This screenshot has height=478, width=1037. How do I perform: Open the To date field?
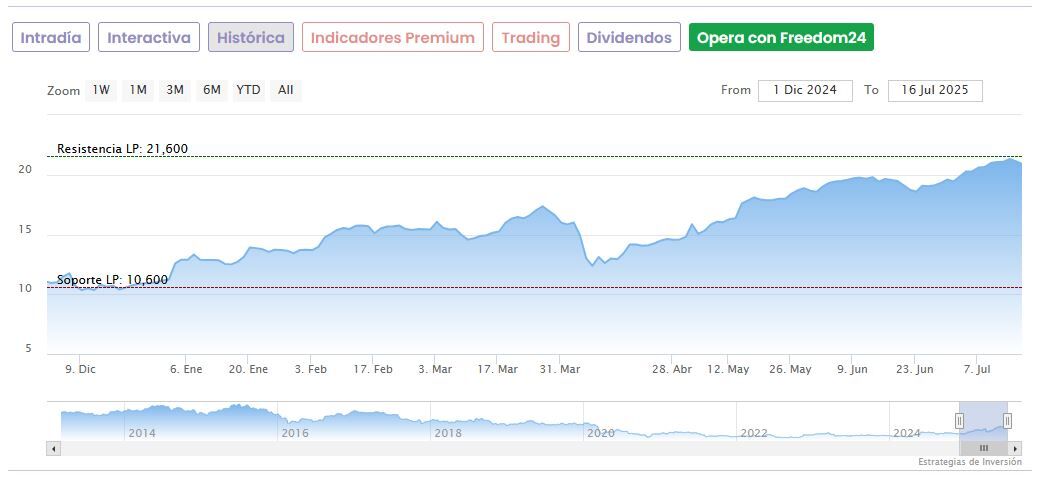click(935, 90)
